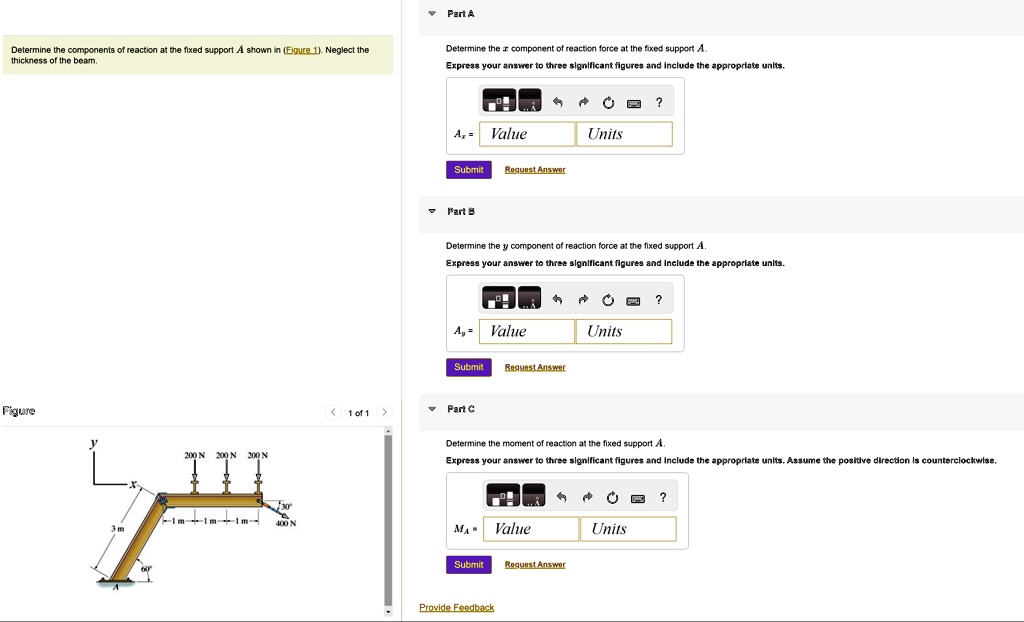Collapse the Part B section

pyautogui.click(x=431, y=212)
